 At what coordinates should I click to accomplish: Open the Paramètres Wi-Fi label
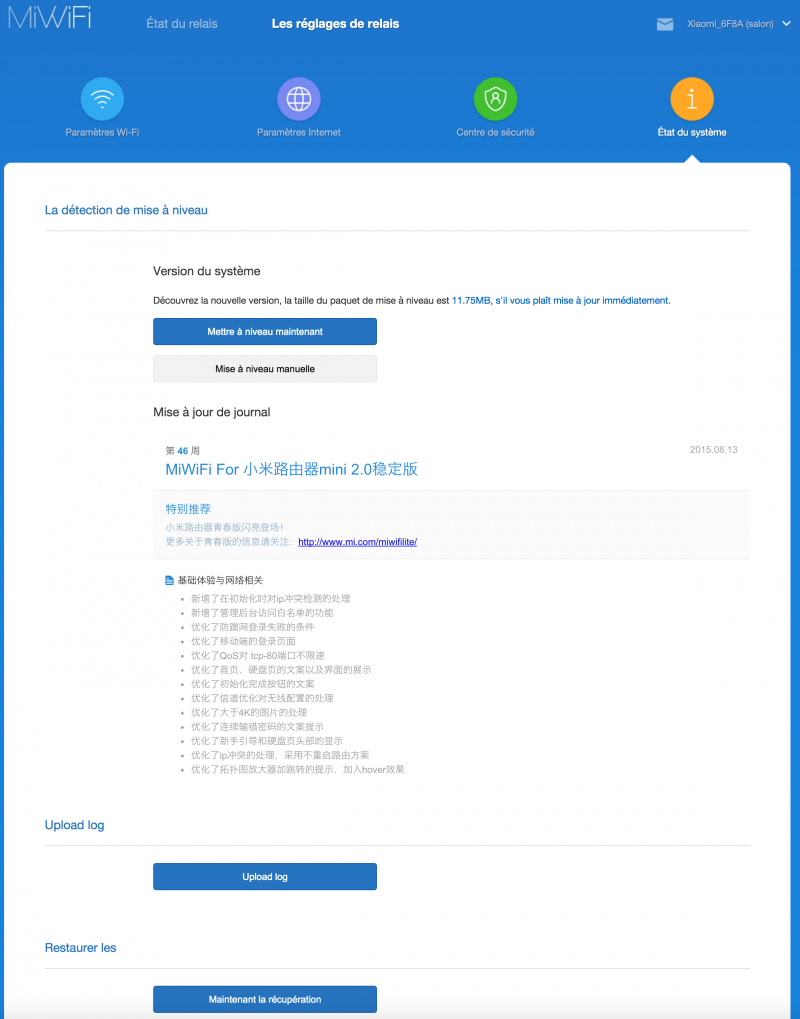102,133
